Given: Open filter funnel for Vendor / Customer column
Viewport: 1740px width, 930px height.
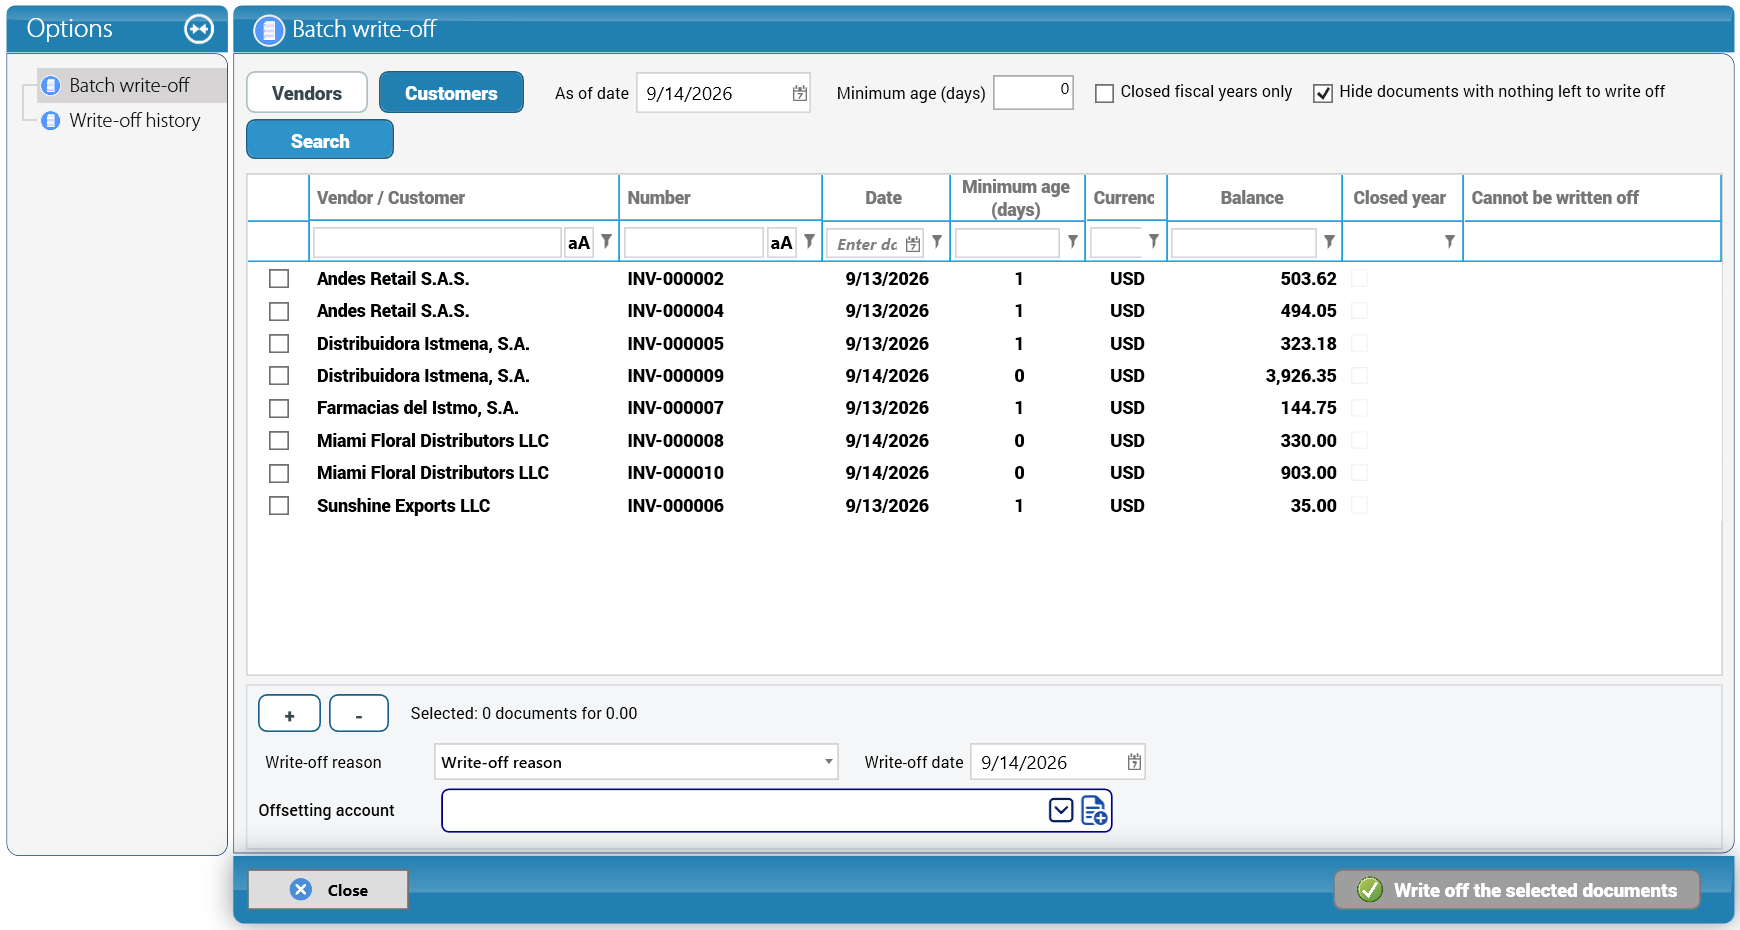Looking at the screenshot, I should [x=606, y=241].
